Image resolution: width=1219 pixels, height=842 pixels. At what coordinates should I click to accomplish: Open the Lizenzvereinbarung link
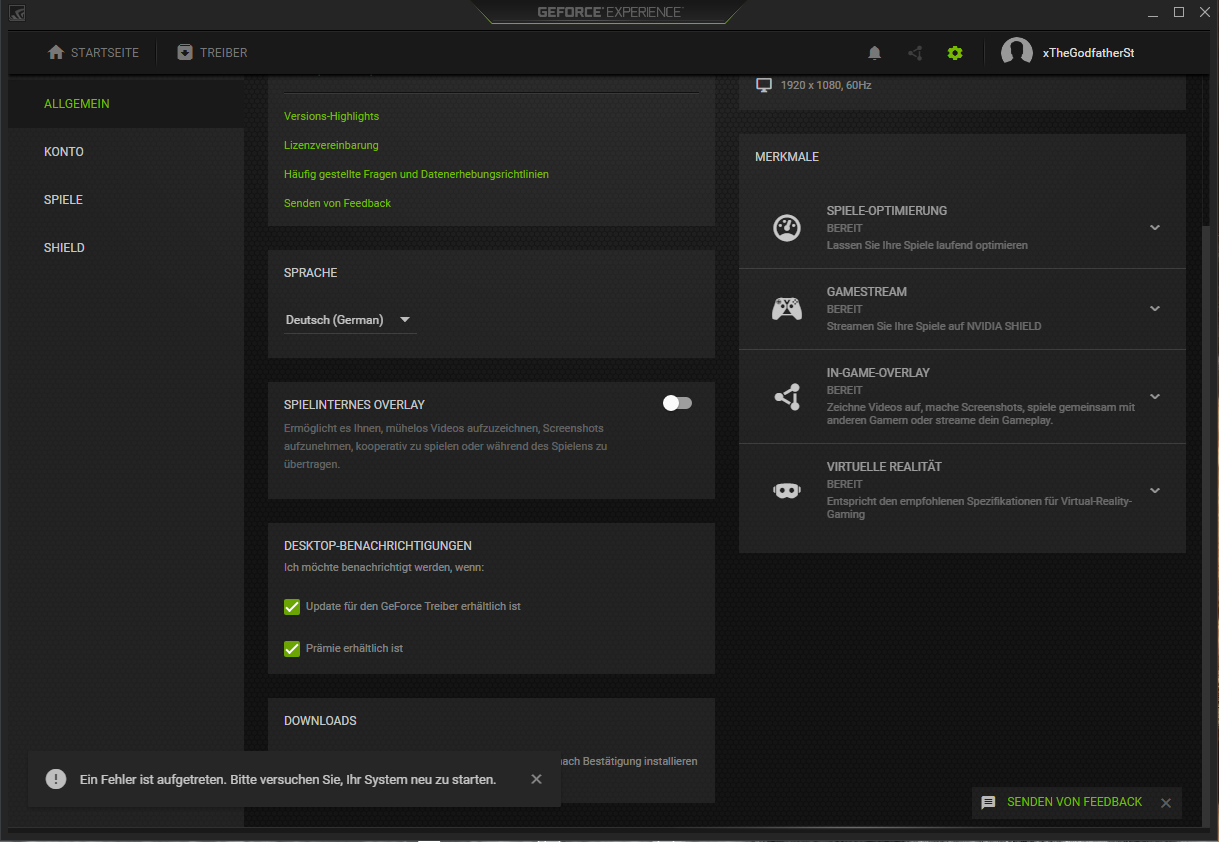tap(331, 145)
